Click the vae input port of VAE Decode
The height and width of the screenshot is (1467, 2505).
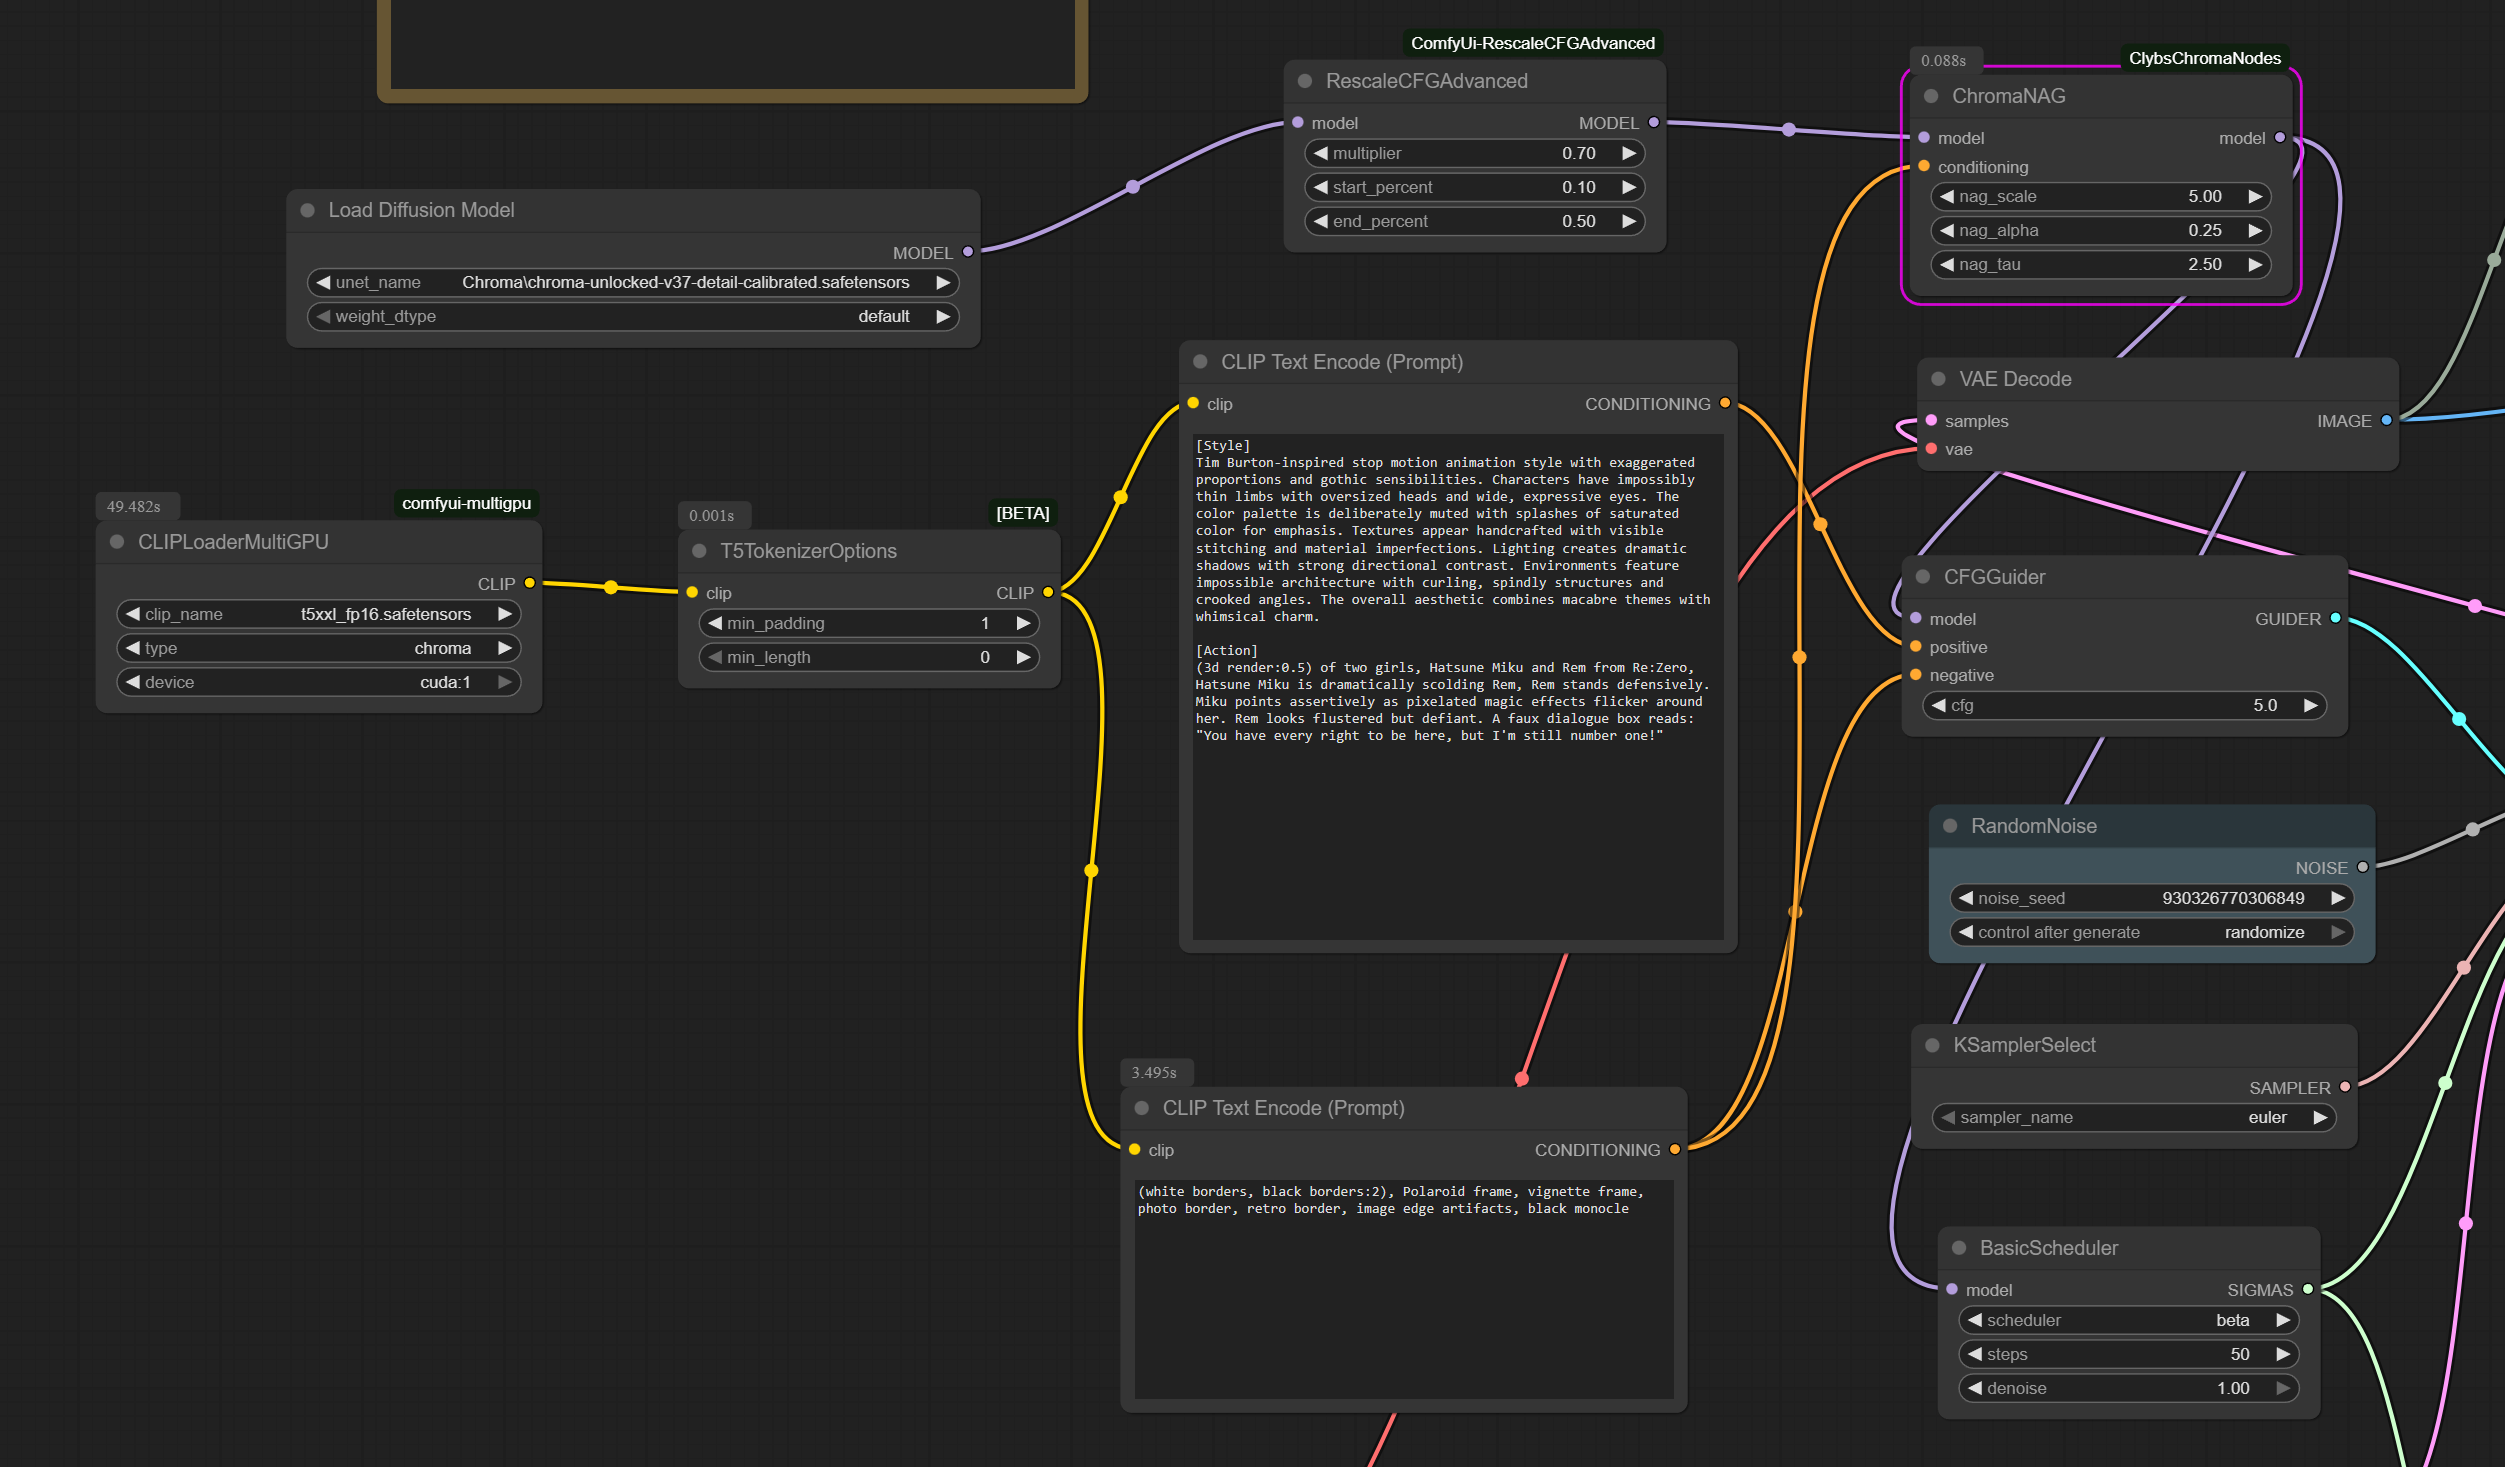(x=1931, y=448)
